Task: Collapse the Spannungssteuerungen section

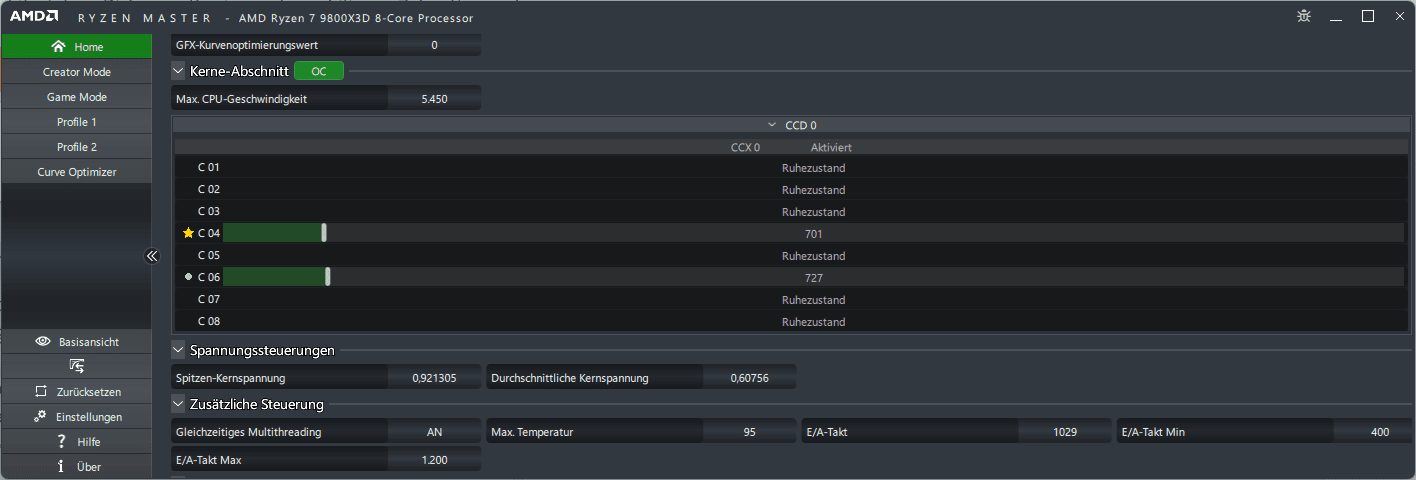Action: click(x=178, y=350)
